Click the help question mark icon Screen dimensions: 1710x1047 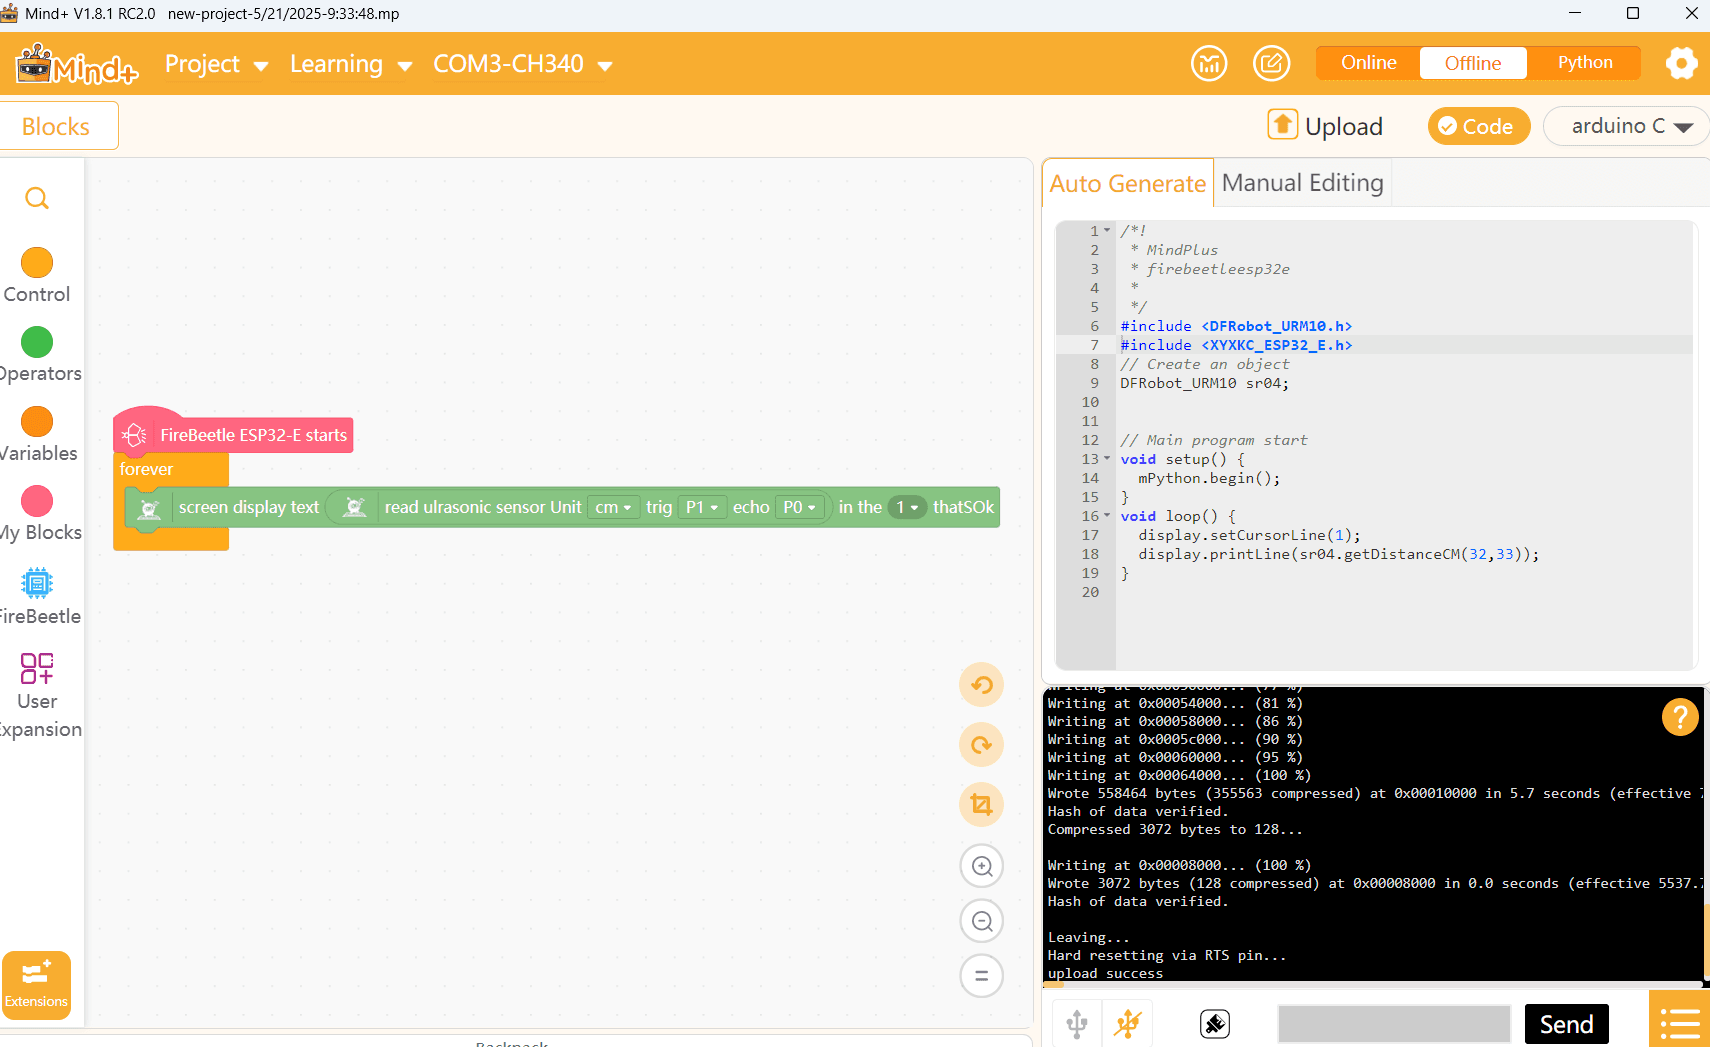pos(1680,717)
